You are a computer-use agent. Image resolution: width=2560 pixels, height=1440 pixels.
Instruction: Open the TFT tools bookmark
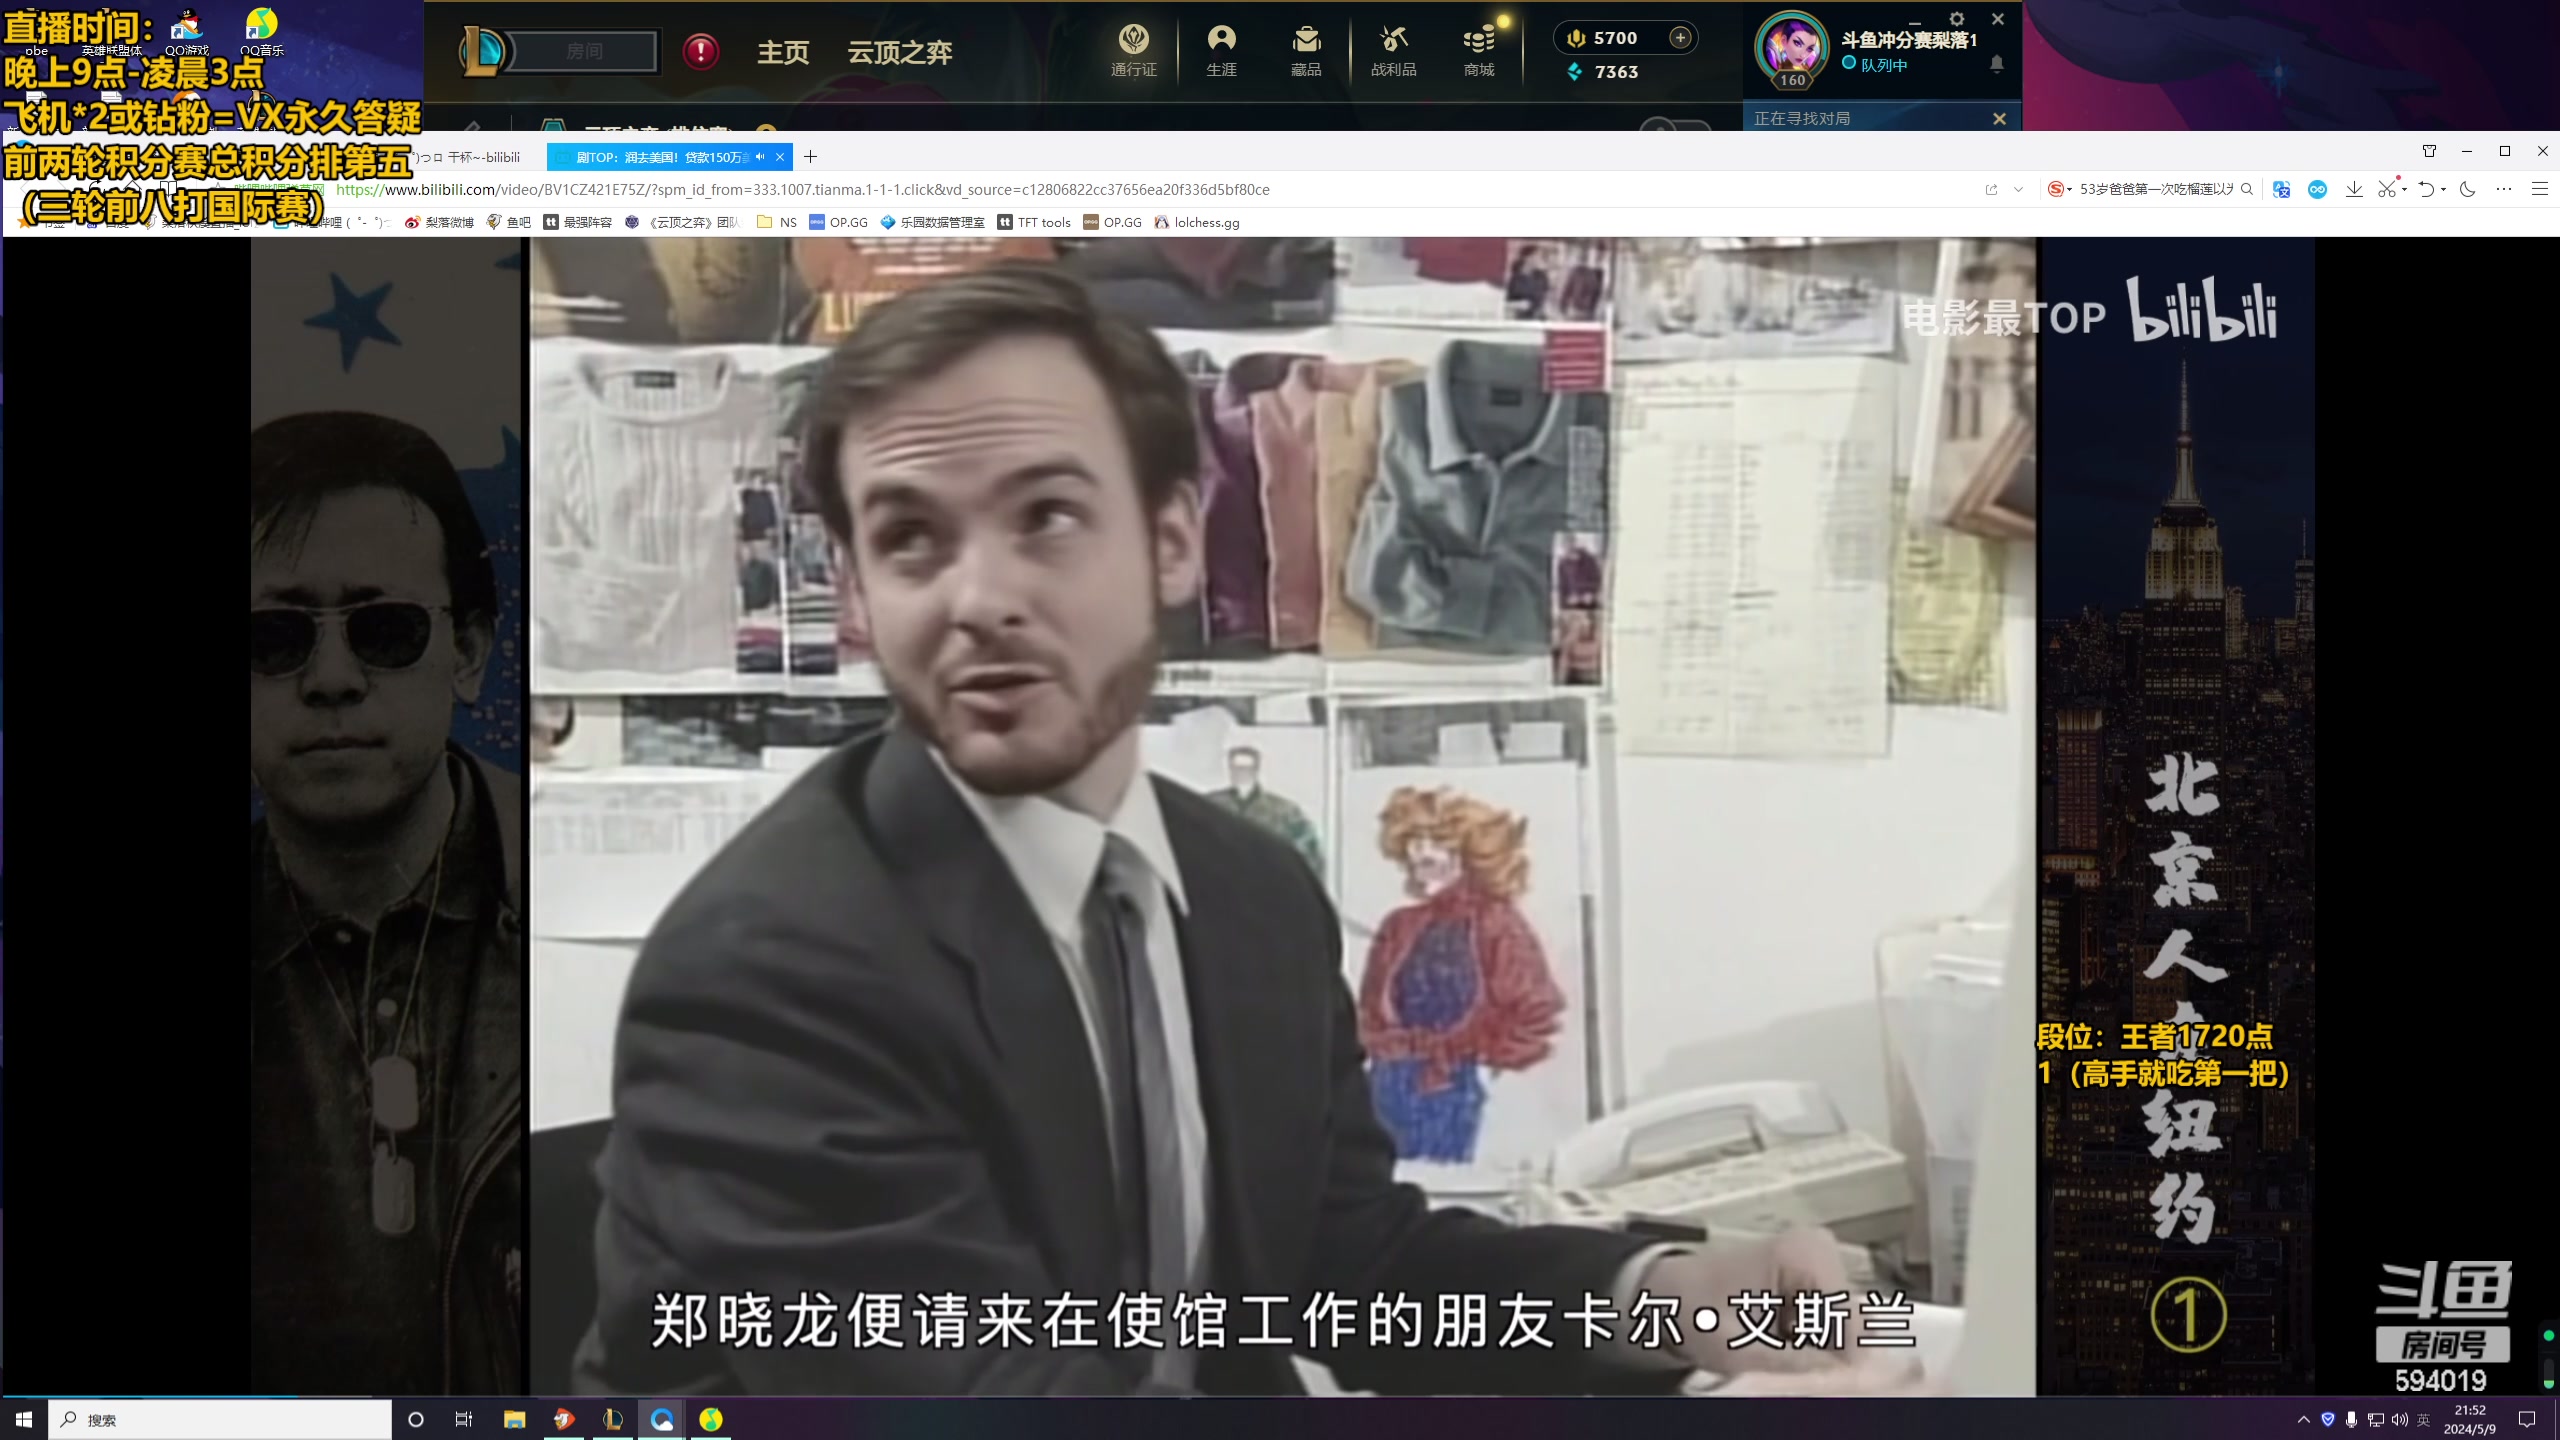(x=1034, y=222)
